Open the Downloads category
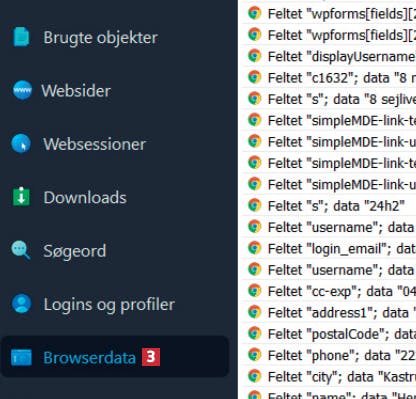 (x=85, y=197)
